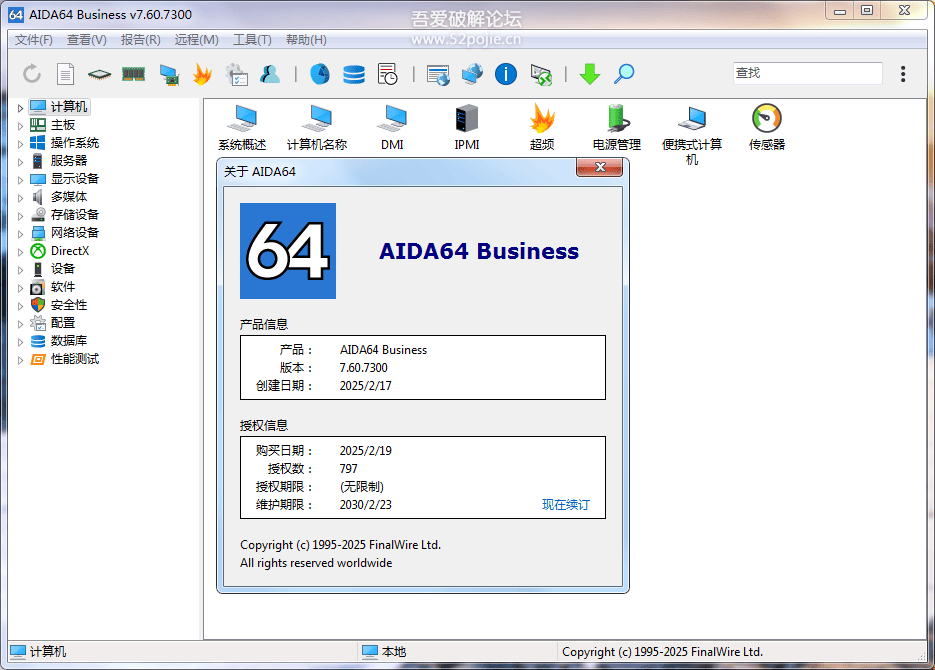Click the monitor with green X toolbar icon

[x=541, y=75]
